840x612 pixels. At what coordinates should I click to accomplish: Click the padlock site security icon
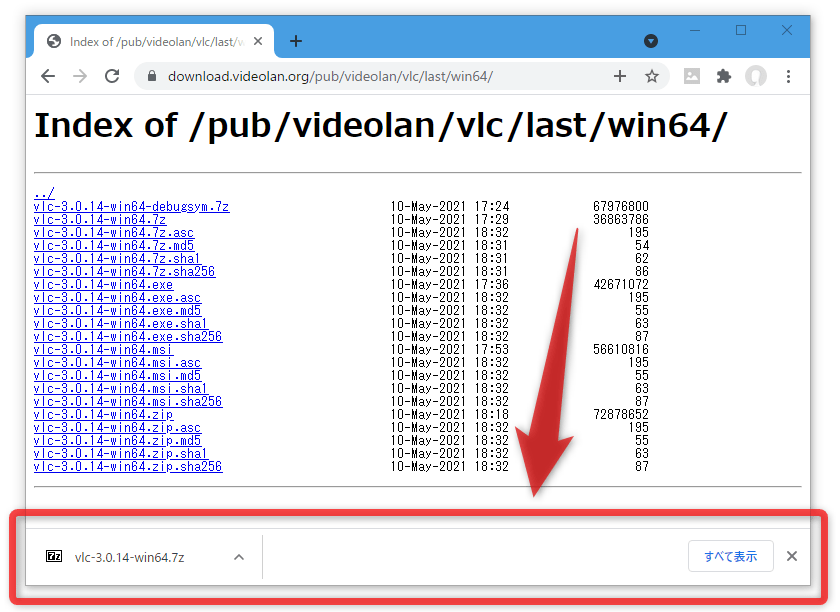(152, 77)
